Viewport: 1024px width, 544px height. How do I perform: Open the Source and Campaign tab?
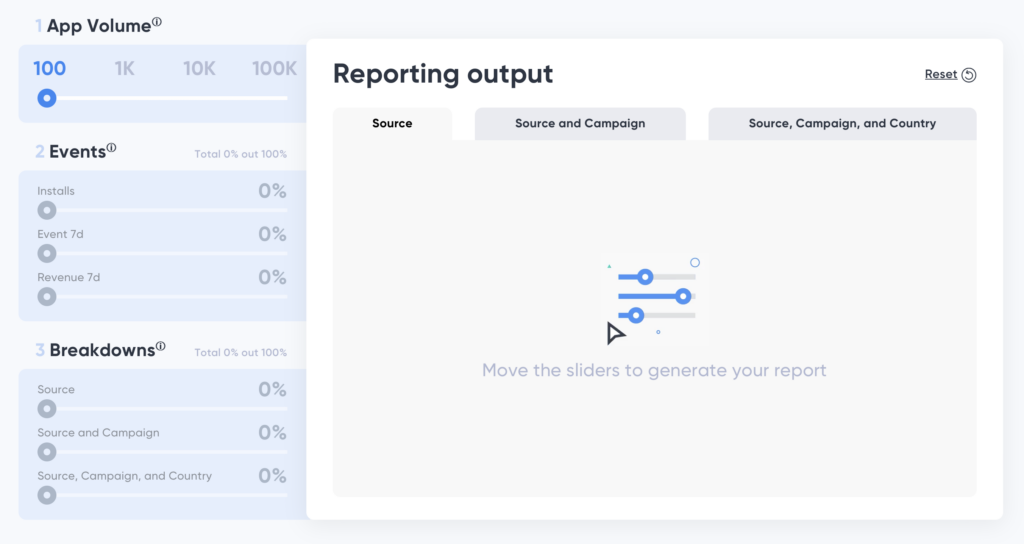(x=580, y=124)
